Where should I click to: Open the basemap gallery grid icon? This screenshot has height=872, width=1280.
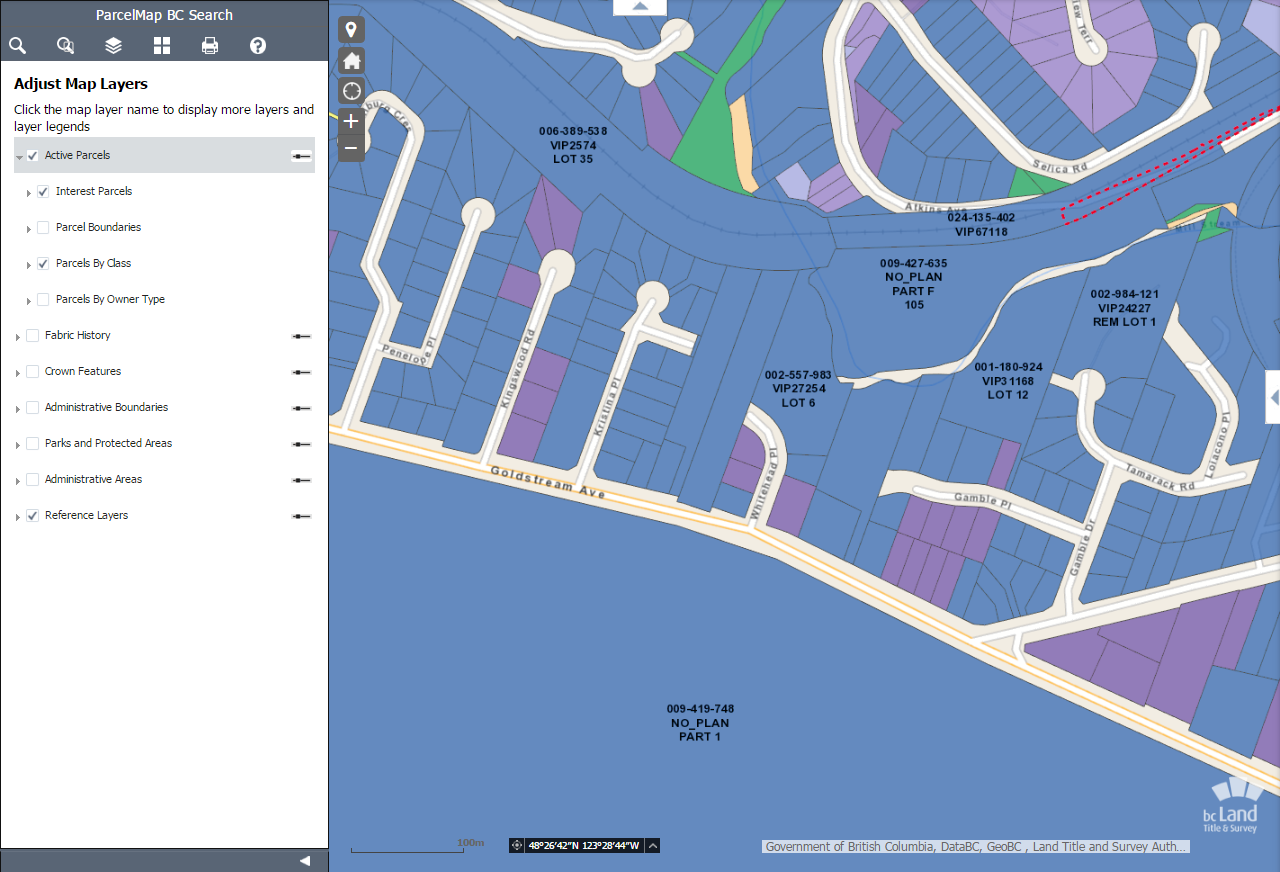161,45
